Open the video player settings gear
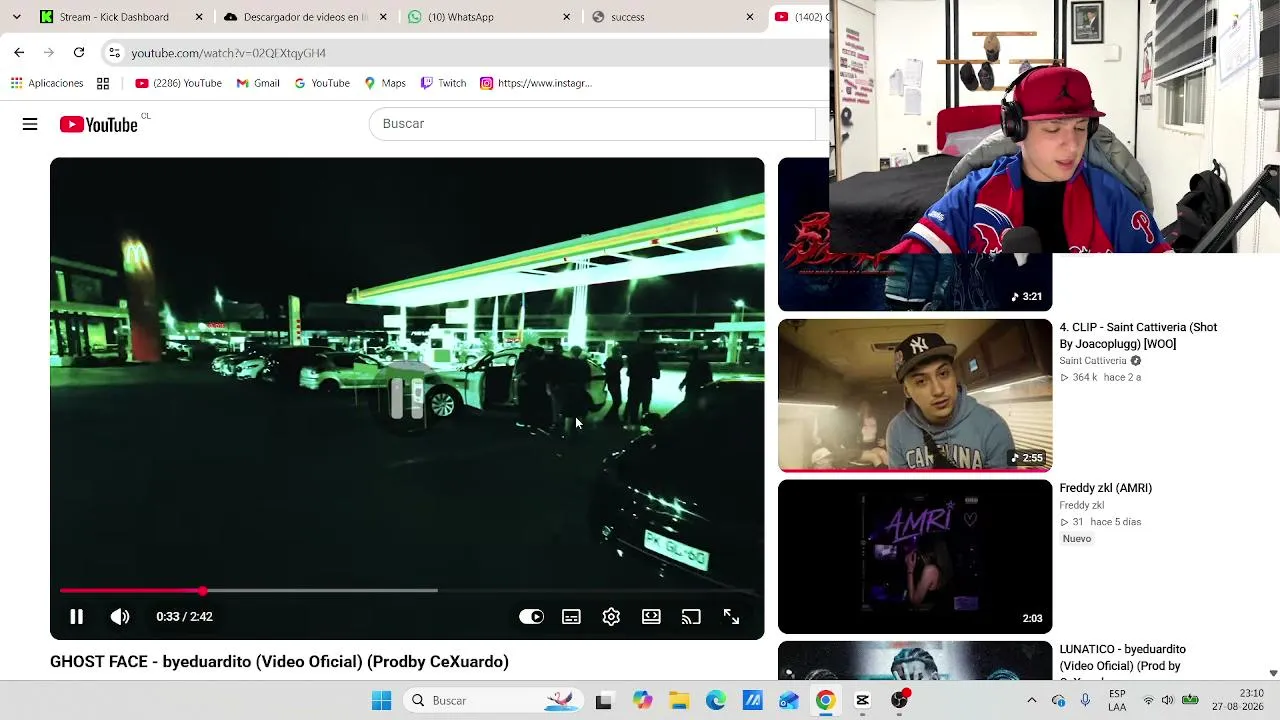 coord(611,617)
